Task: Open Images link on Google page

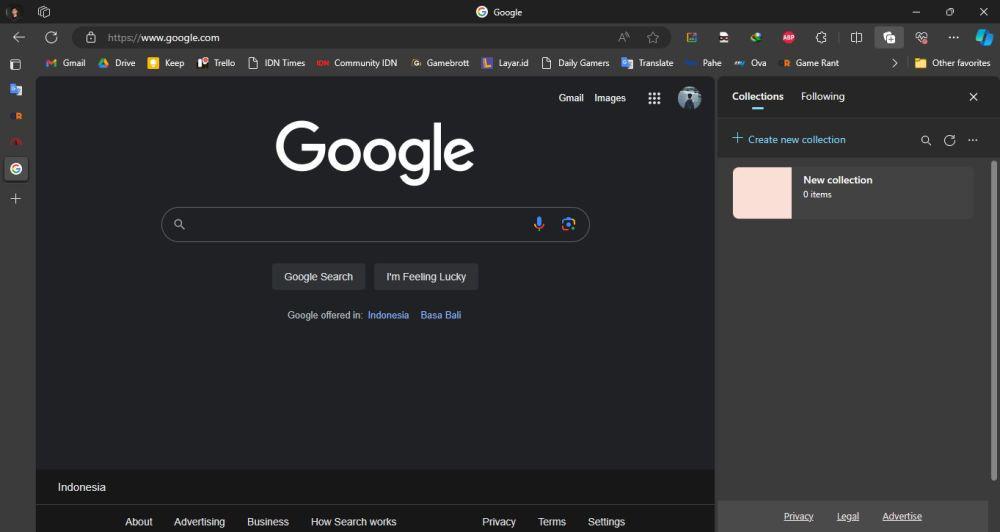Action: [x=610, y=98]
